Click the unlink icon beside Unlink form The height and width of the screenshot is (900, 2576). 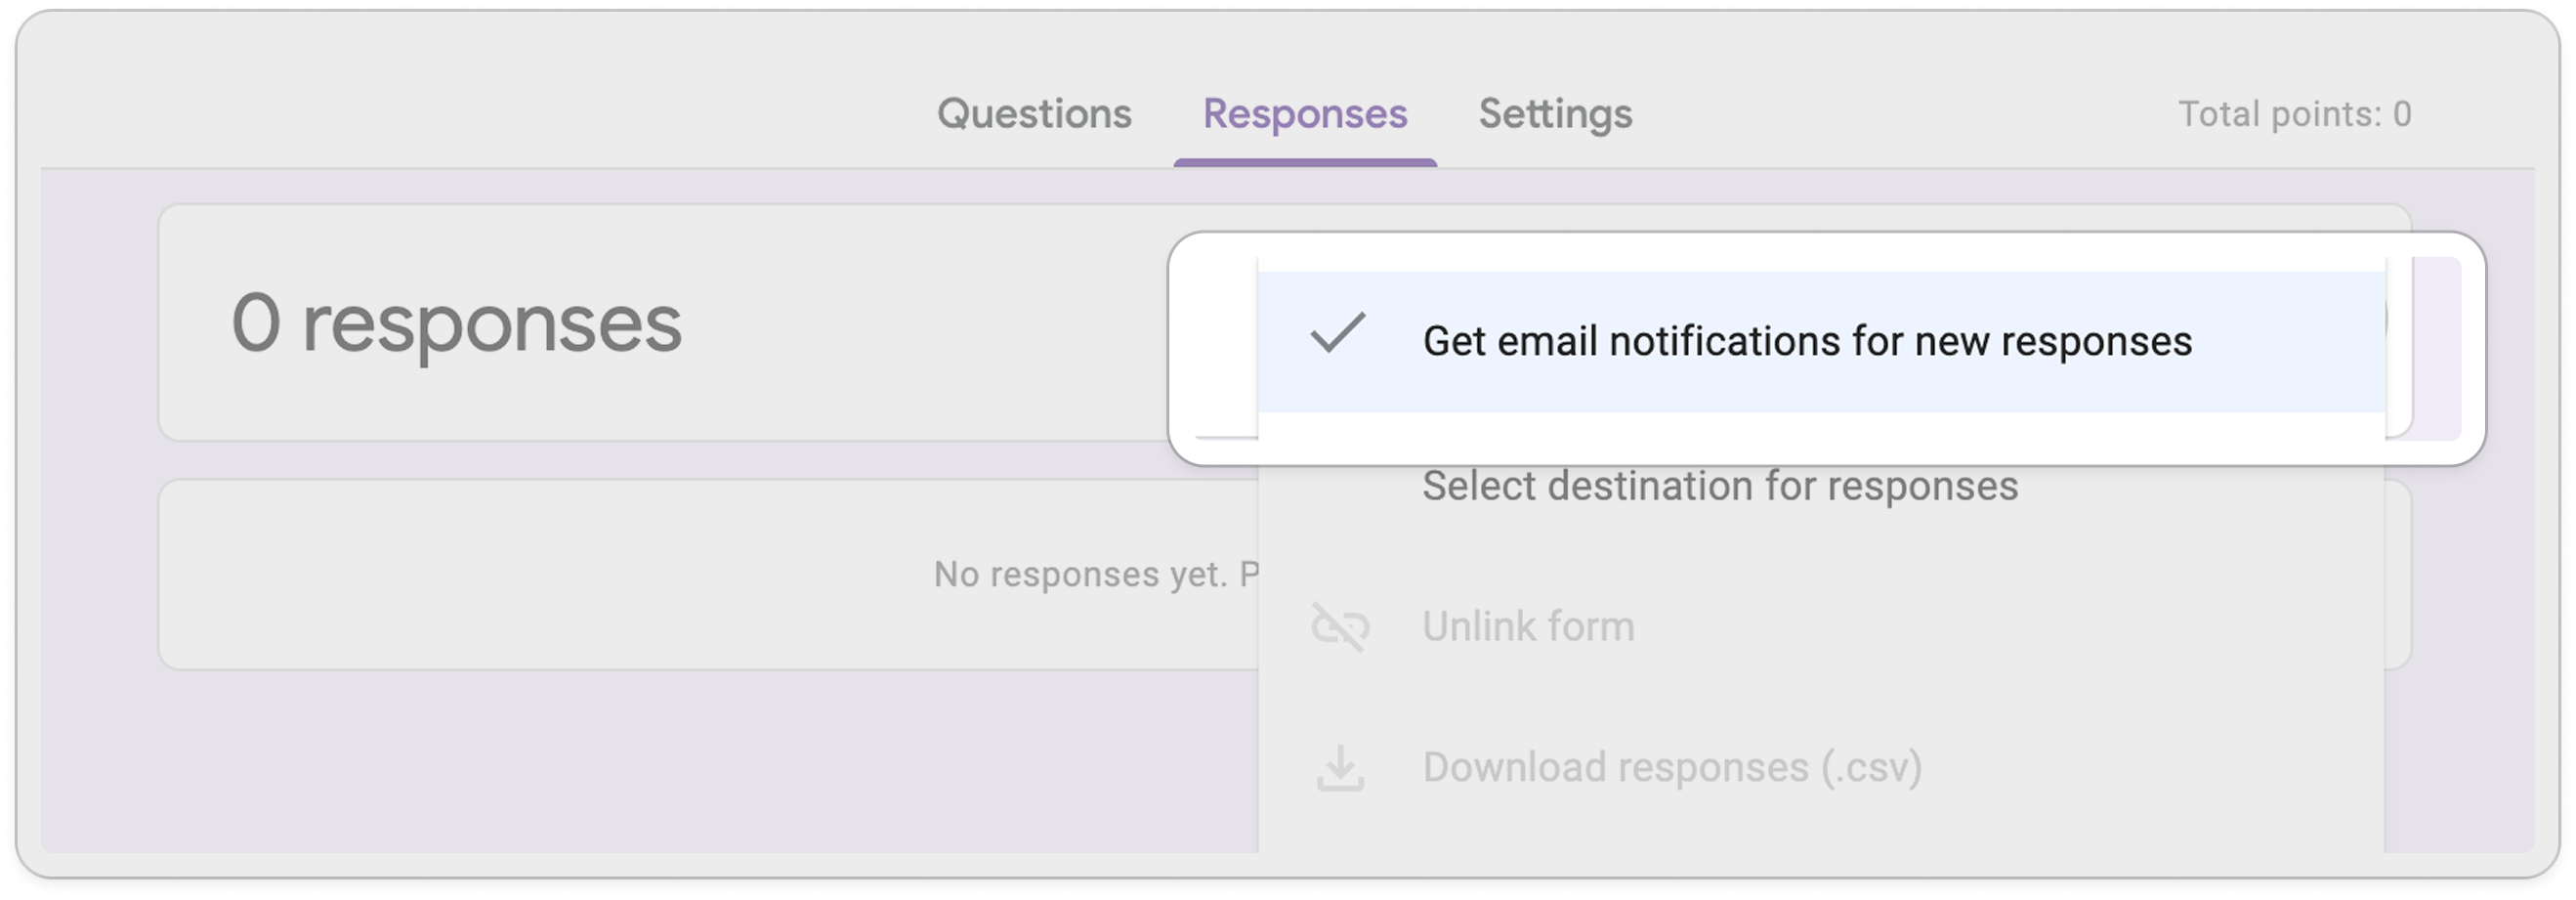point(1340,627)
